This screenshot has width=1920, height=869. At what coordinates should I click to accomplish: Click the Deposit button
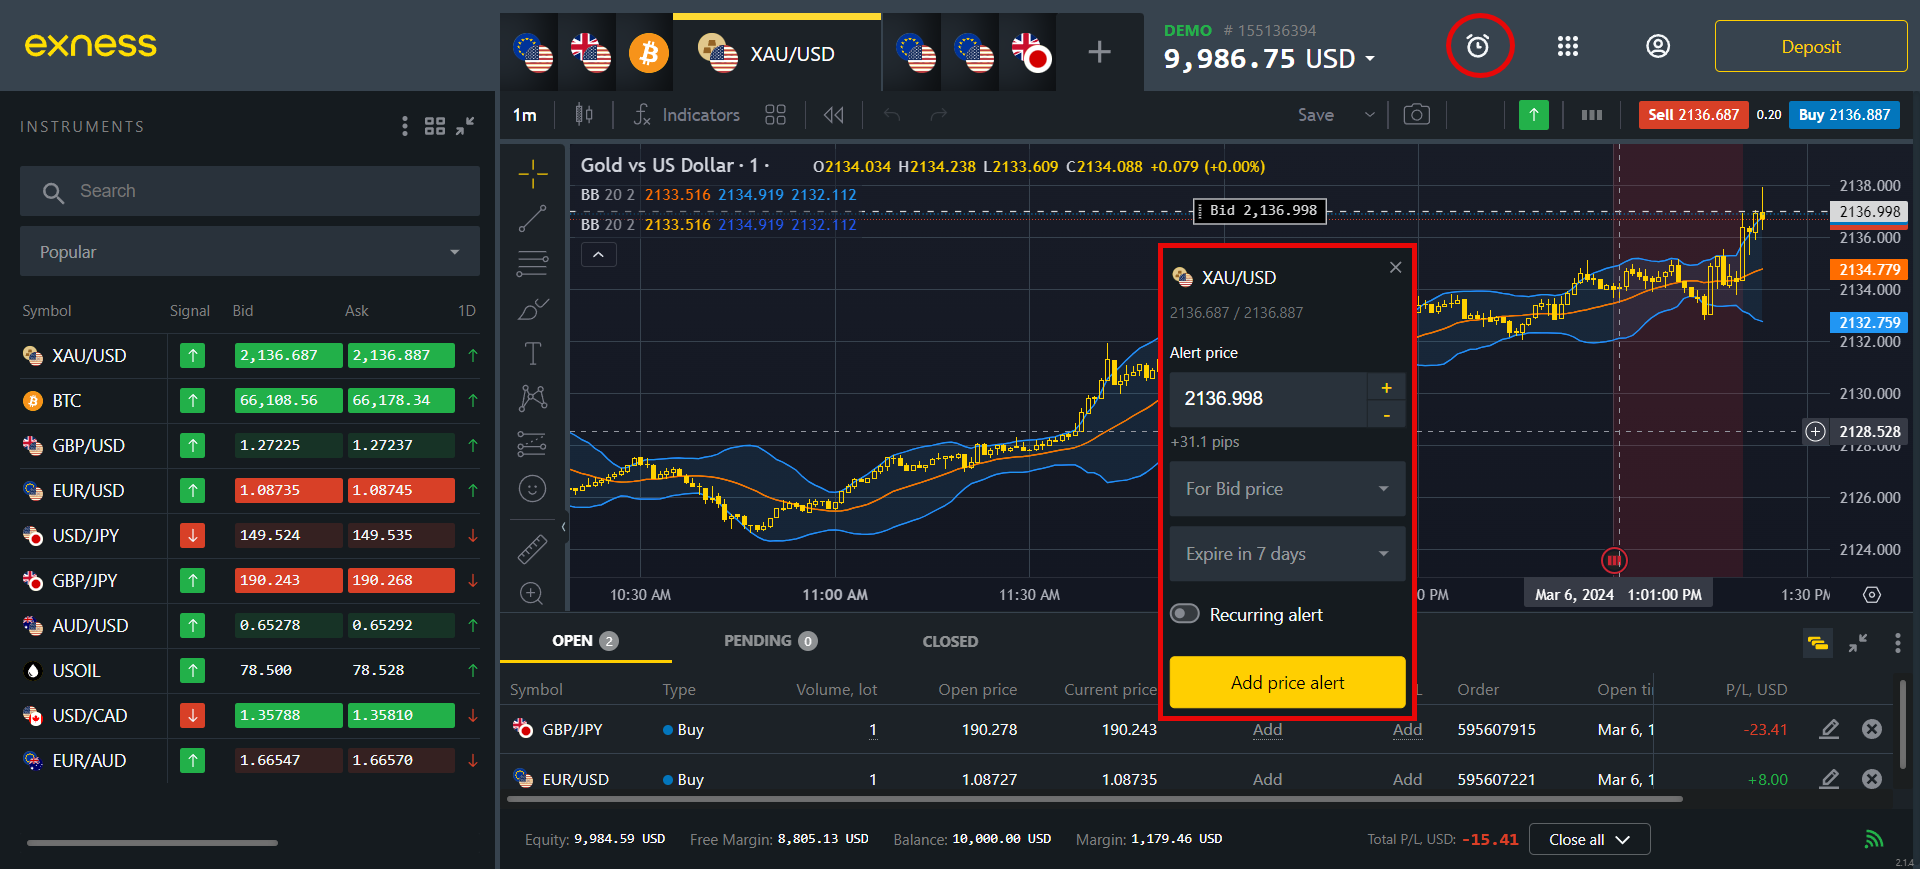tap(1811, 46)
